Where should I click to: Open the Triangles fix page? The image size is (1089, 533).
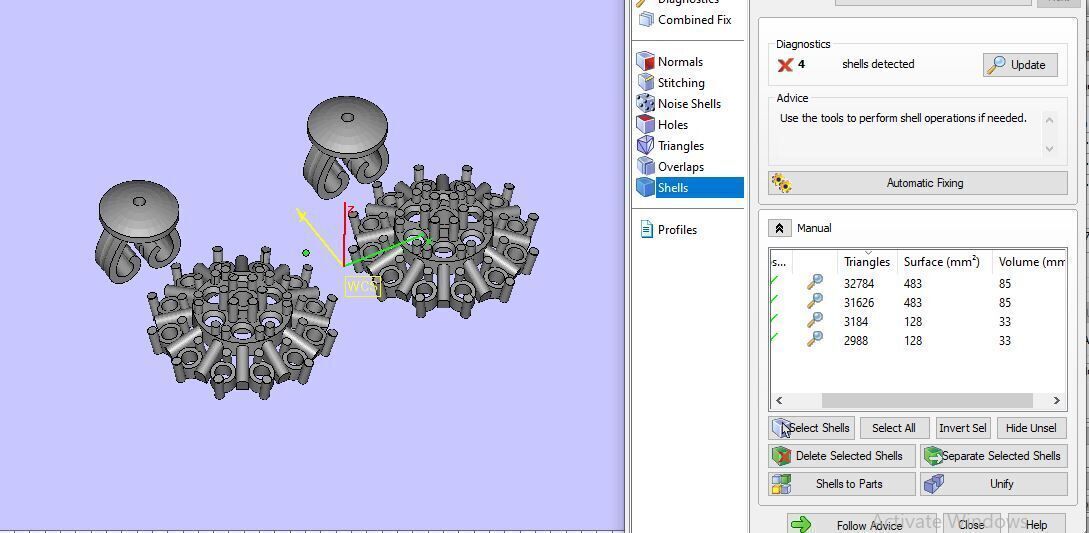672,146
